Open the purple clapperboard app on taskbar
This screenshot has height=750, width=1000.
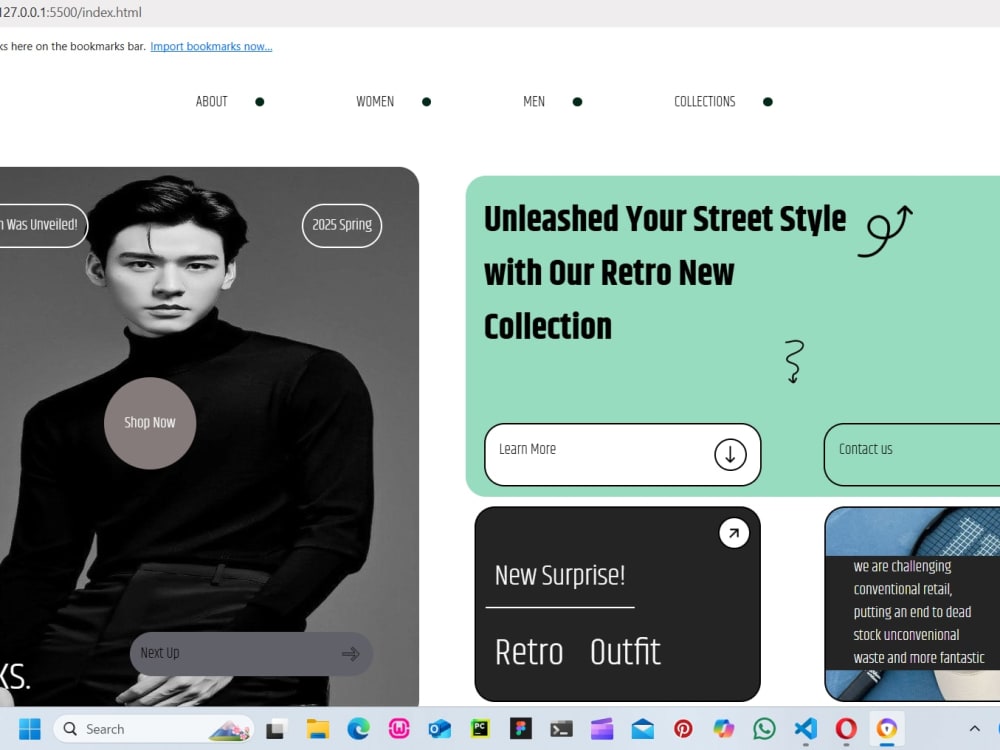601,729
